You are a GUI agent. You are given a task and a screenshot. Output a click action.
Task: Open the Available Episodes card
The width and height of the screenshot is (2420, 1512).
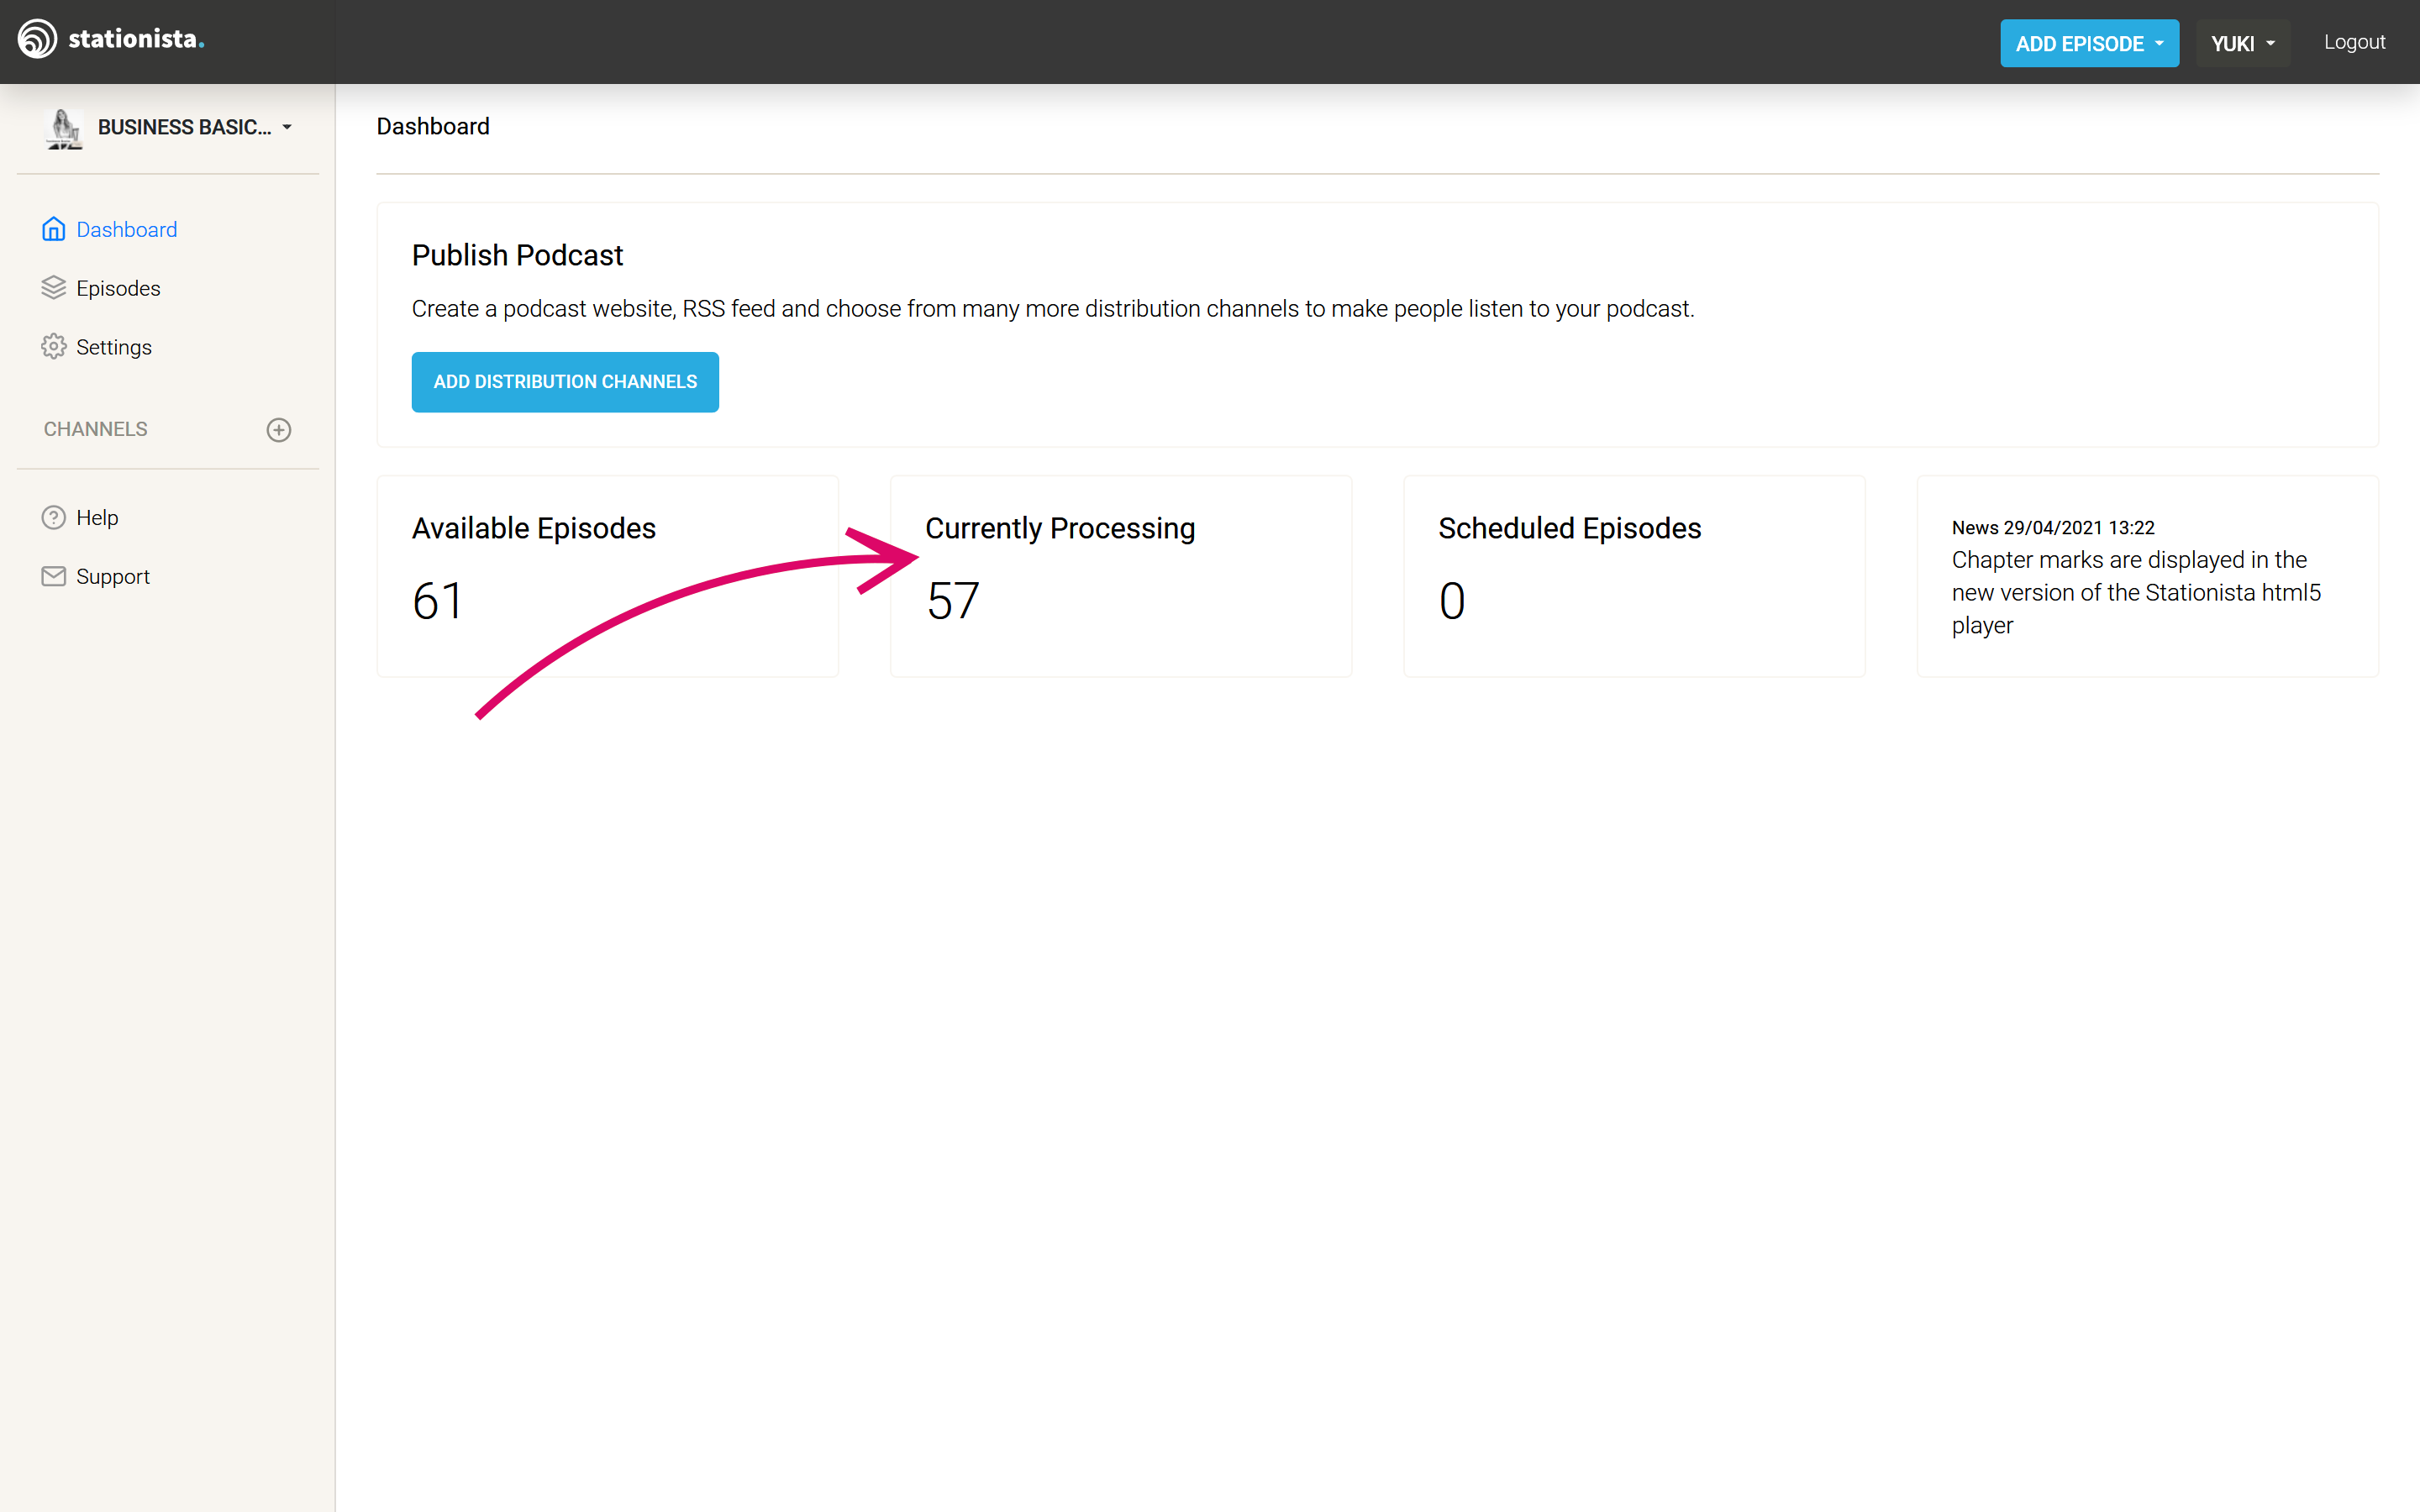pyautogui.click(x=608, y=577)
